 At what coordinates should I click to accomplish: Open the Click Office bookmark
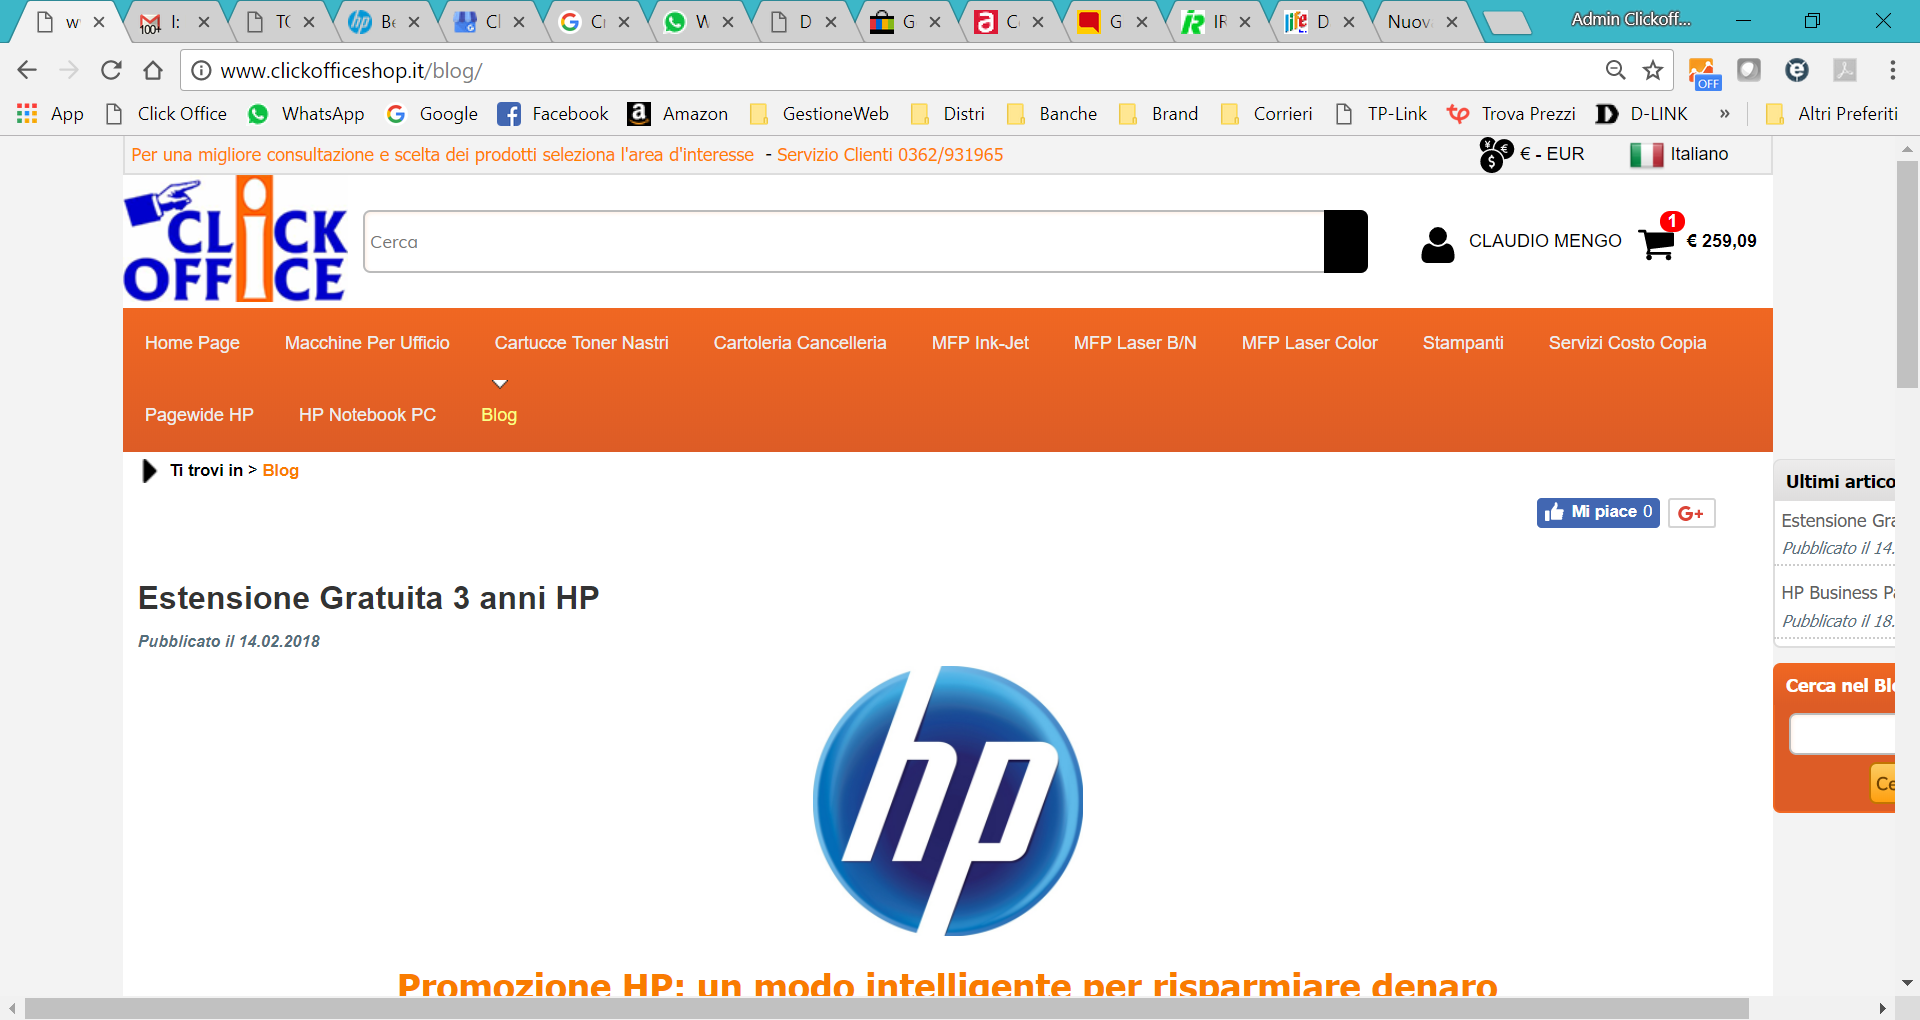coord(166,114)
